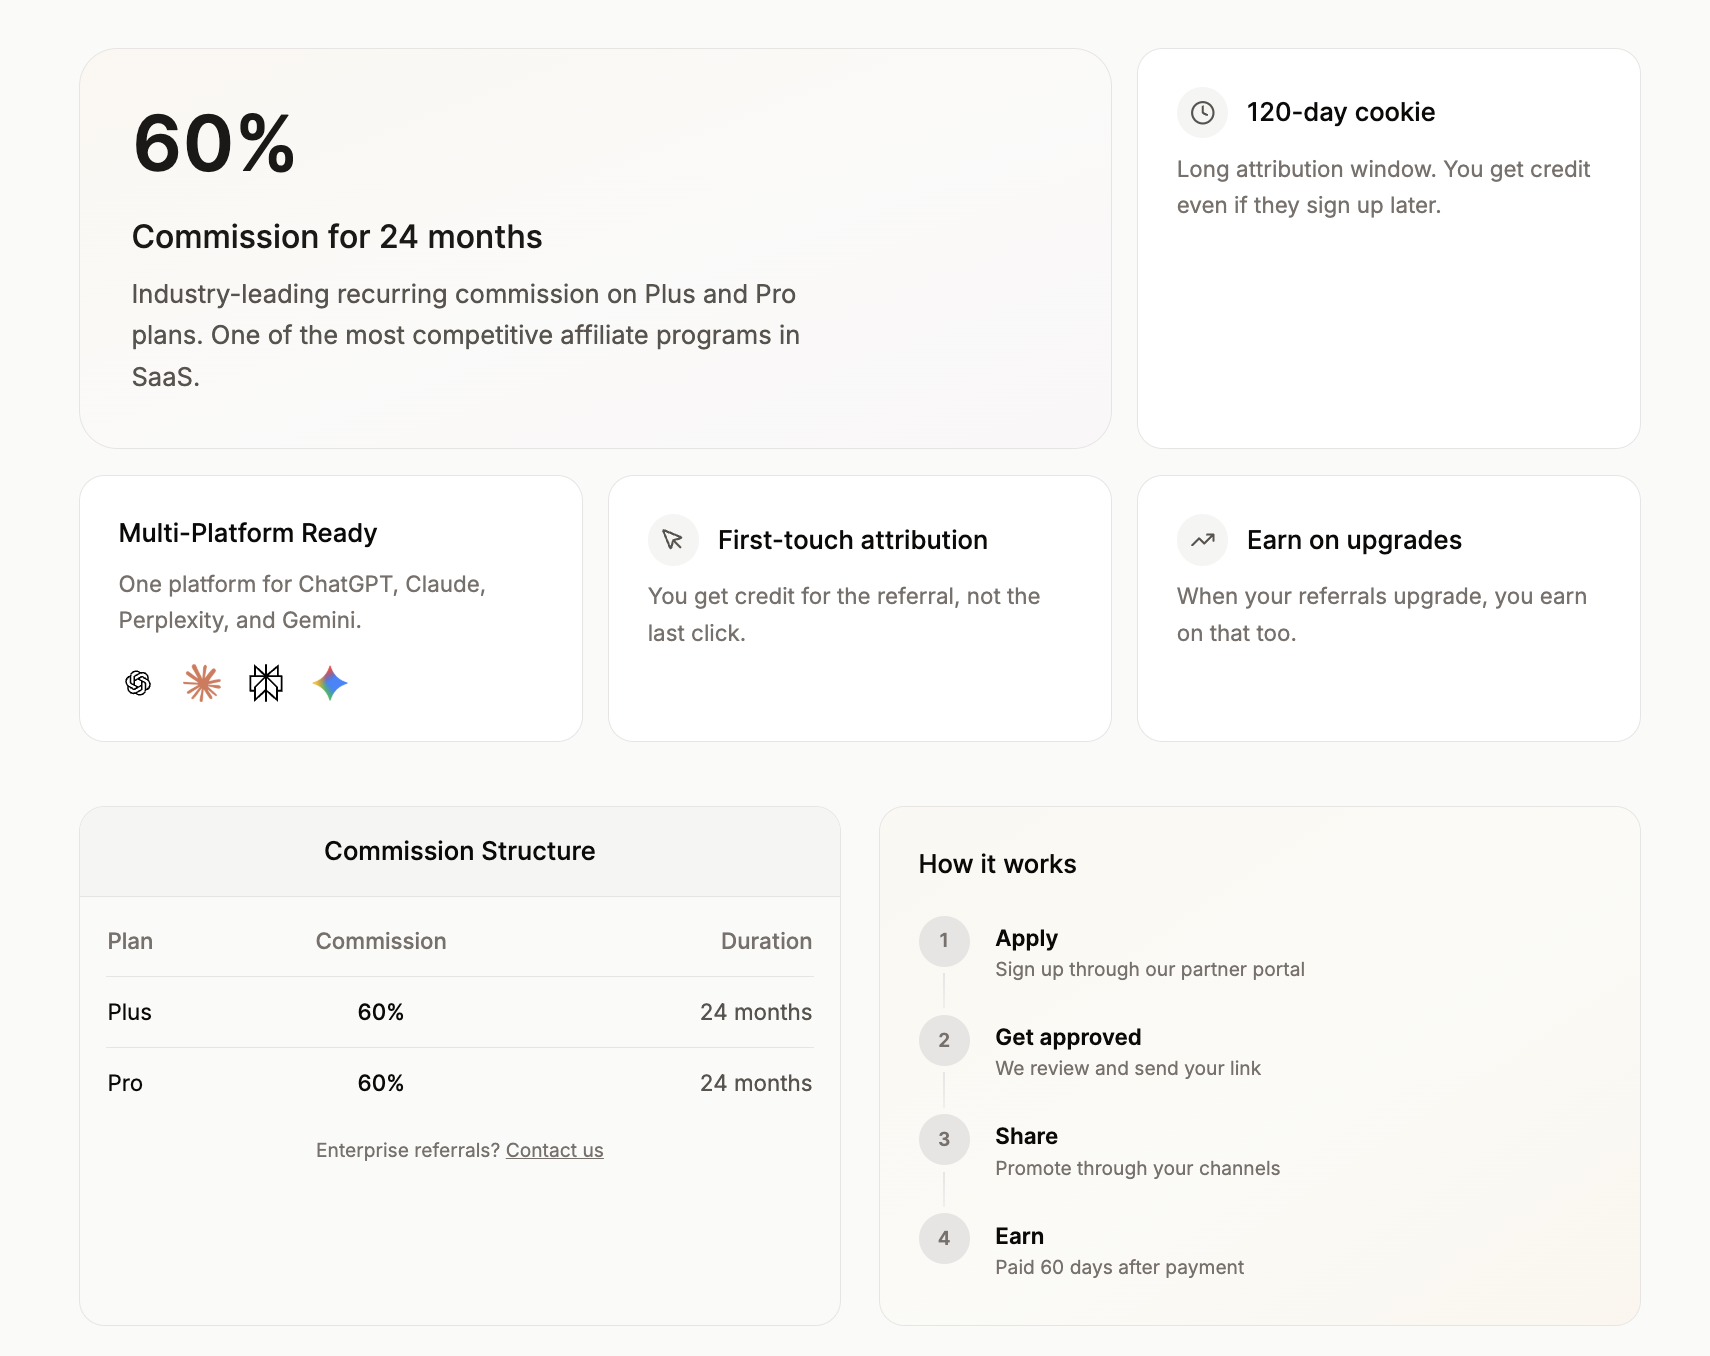This screenshot has width=1710, height=1356.
Task: Click the step 4 circle for Earn
Action: tap(944, 1238)
